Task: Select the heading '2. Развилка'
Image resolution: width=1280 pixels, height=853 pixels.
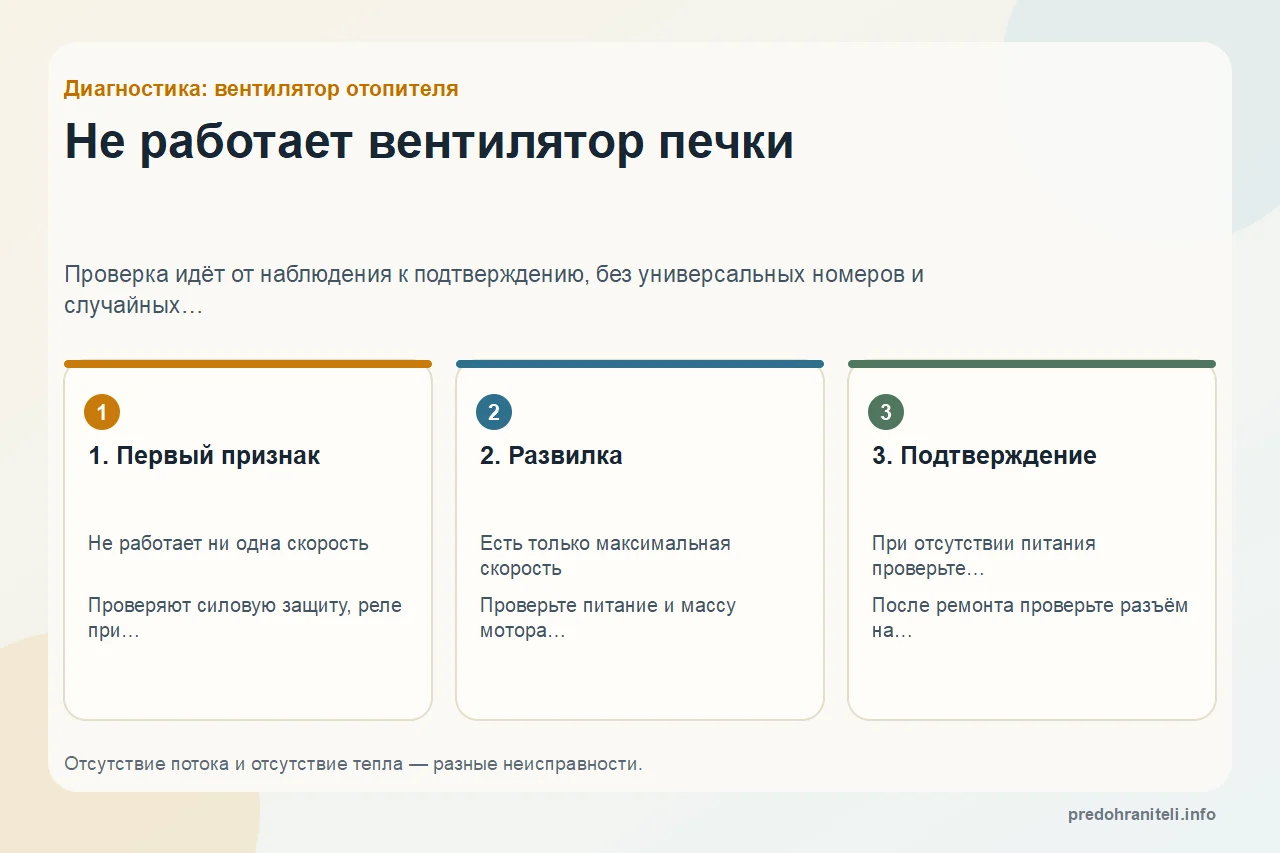Action: point(551,456)
